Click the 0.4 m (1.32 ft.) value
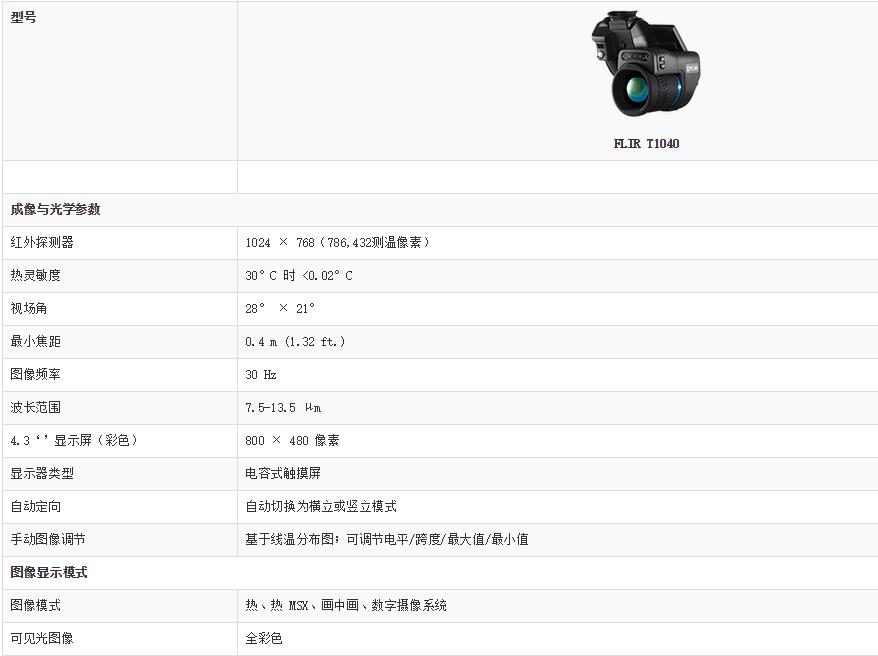This screenshot has height=656, width=878. coord(295,342)
